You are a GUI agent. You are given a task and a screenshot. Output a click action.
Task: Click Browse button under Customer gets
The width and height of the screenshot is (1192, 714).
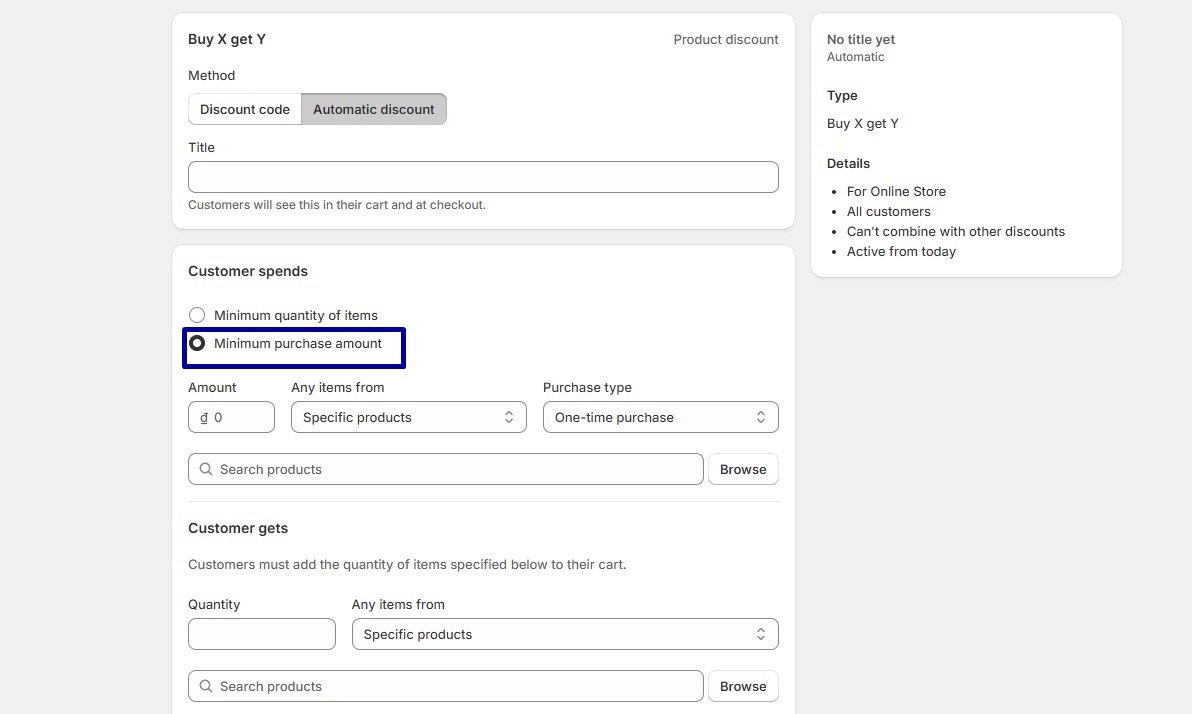[743, 686]
